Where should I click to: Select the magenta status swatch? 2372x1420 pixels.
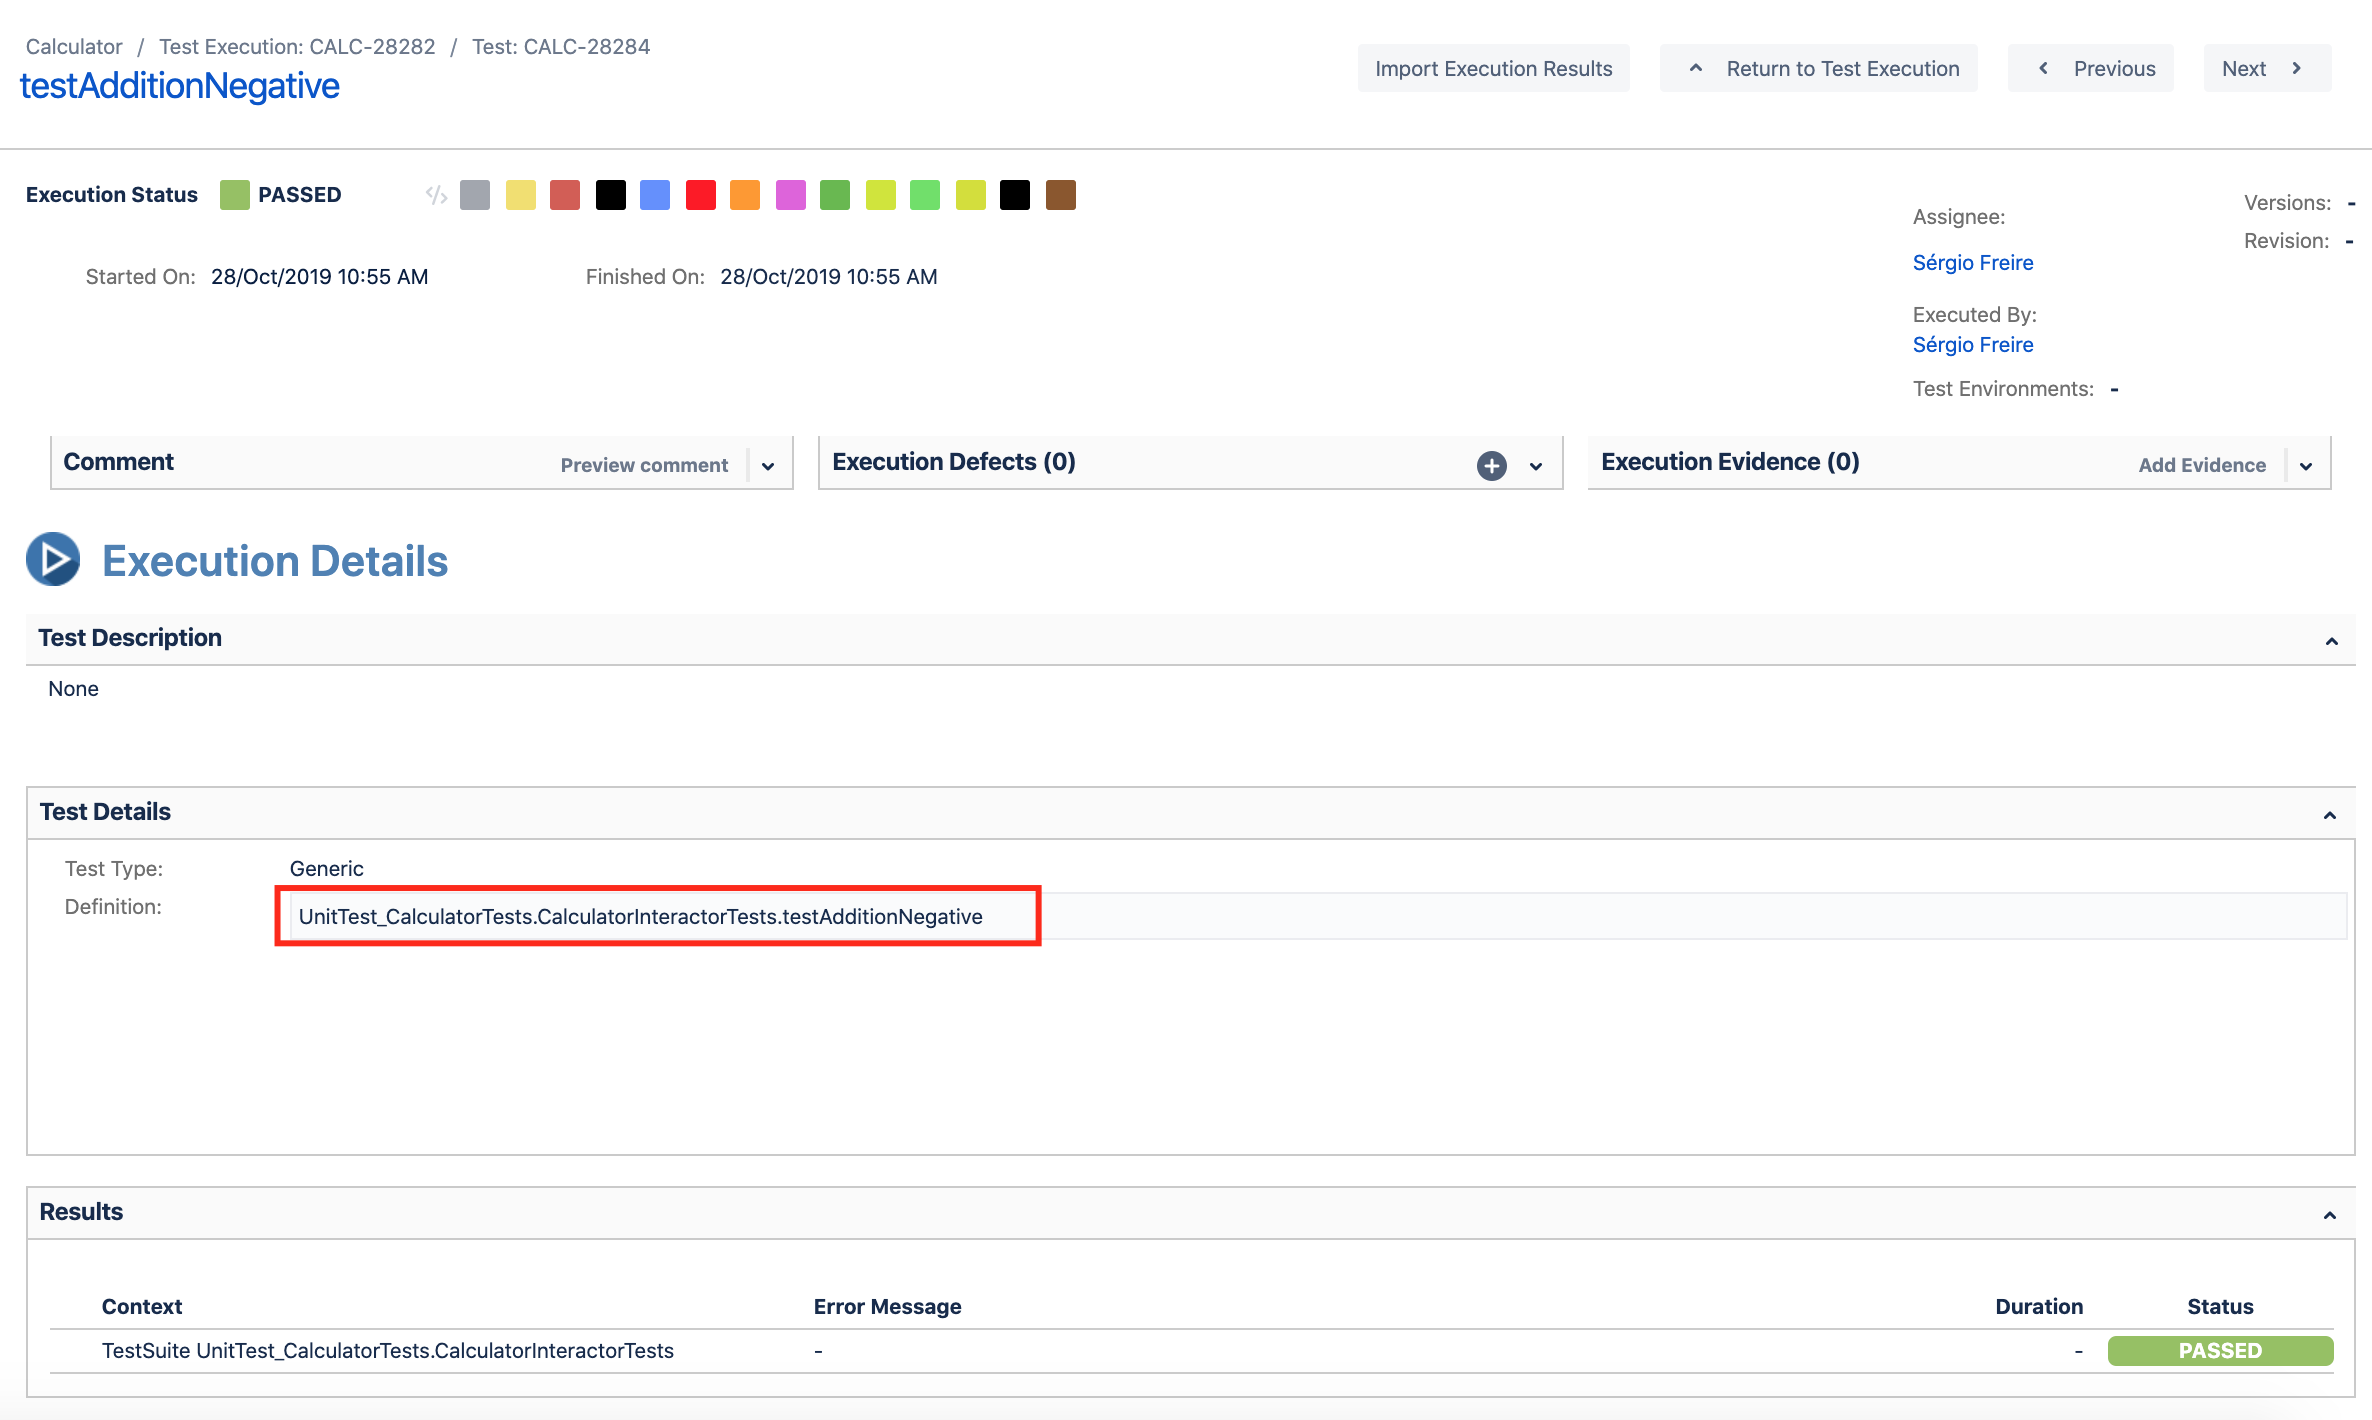tap(790, 195)
